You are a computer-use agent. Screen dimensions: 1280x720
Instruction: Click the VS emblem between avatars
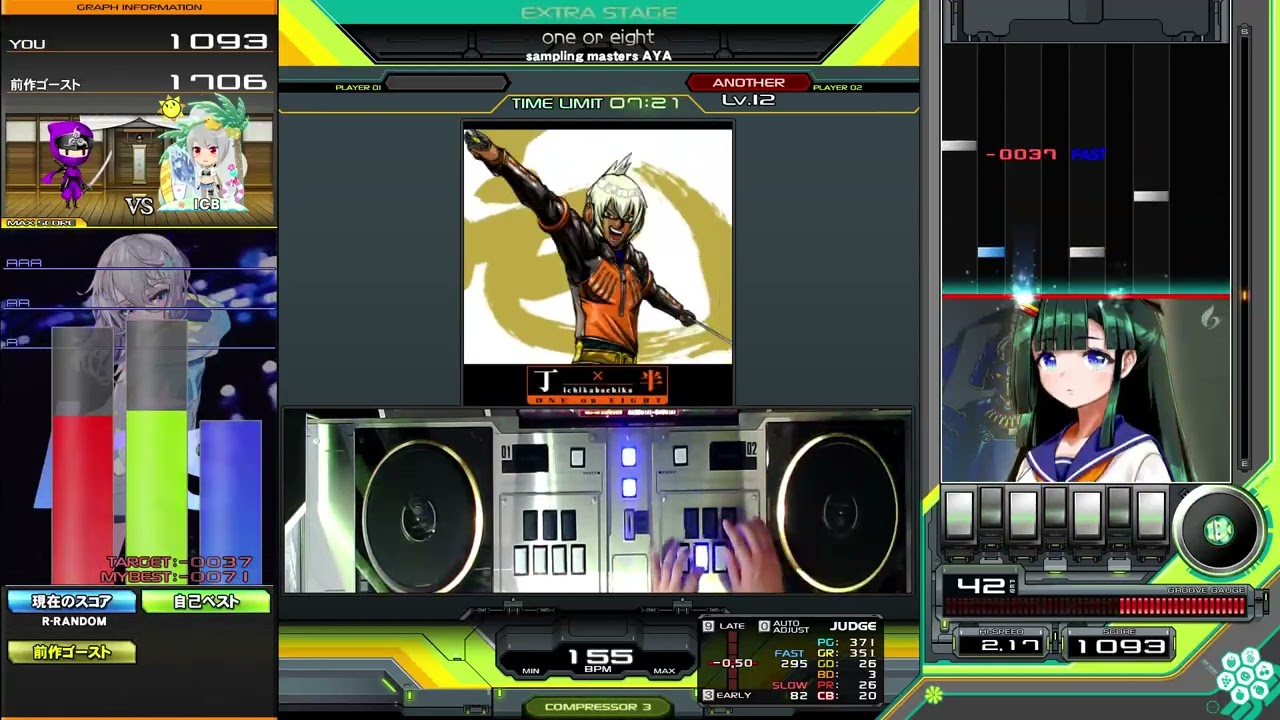pyautogui.click(x=139, y=205)
